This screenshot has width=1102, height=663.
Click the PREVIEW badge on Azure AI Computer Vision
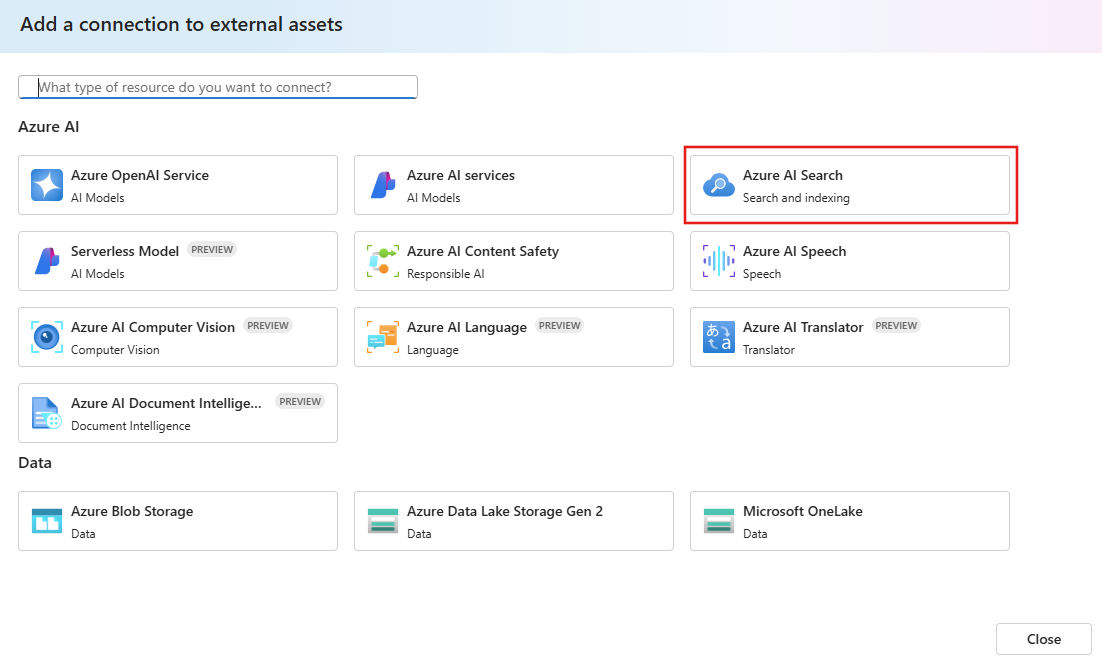click(268, 326)
